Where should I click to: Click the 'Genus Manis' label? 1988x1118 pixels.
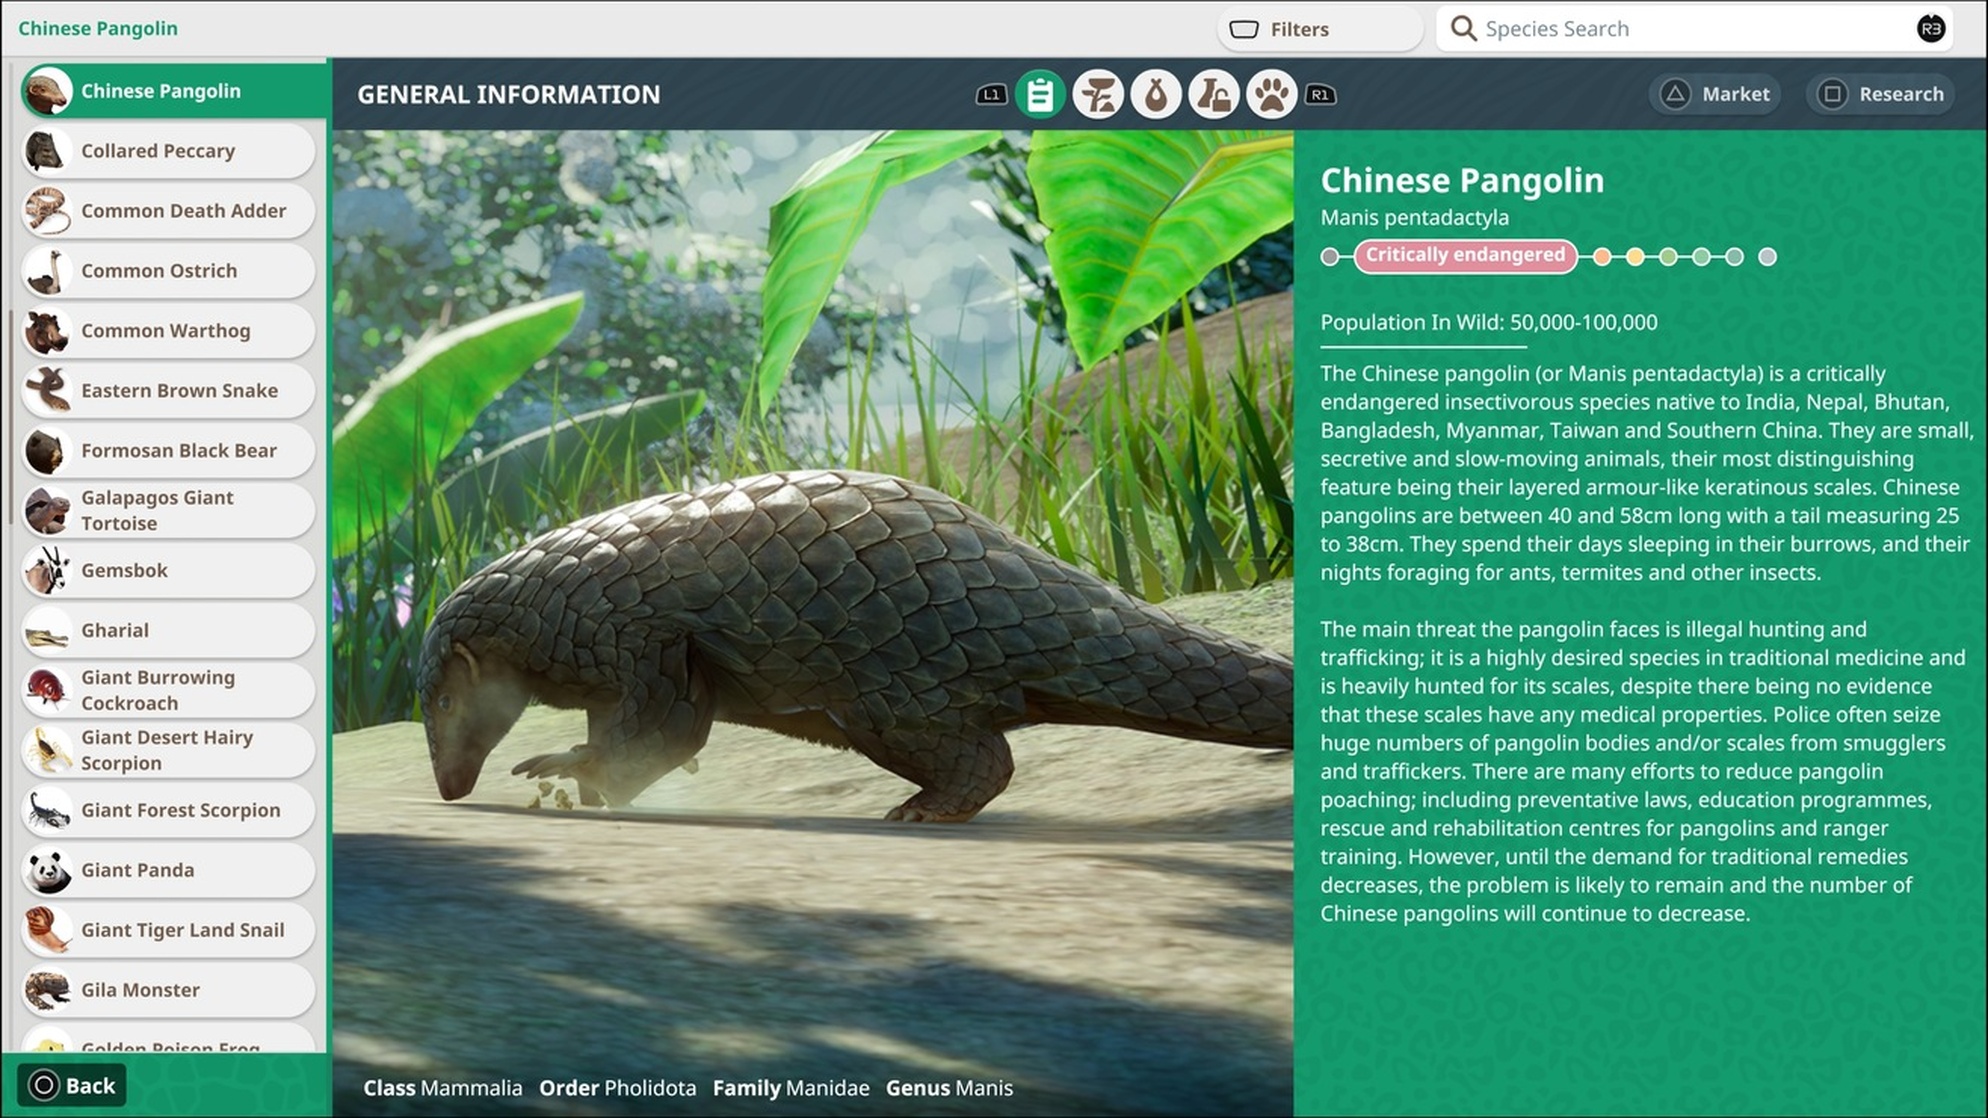(x=949, y=1088)
